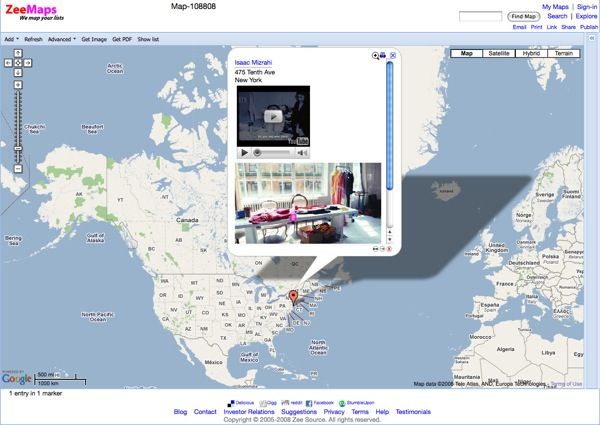This screenshot has width=600, height=425.
Task: Switch to Satellite view type
Action: 499,54
